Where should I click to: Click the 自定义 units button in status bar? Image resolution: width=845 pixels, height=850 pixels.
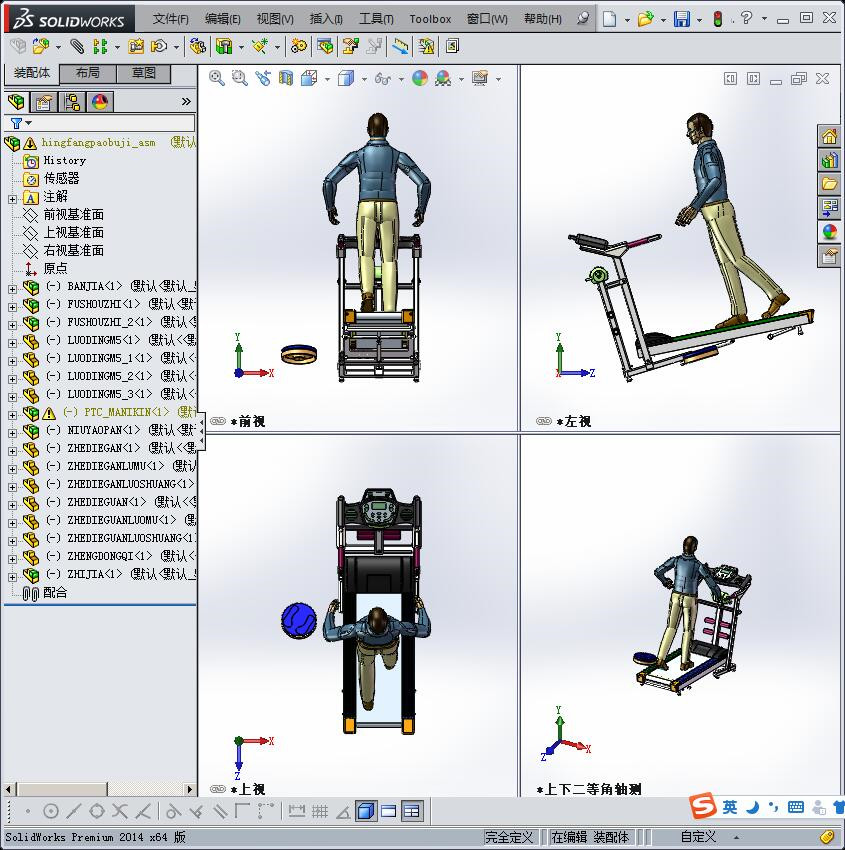coord(698,836)
